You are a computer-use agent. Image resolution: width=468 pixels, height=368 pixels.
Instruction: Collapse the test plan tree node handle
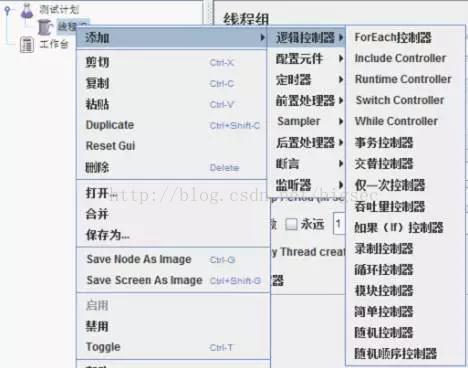point(7,10)
